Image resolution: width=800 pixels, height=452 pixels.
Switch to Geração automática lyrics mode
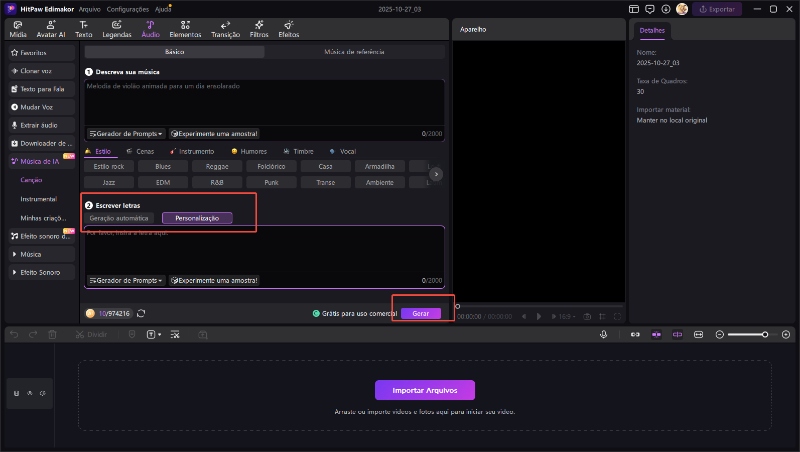coord(119,218)
